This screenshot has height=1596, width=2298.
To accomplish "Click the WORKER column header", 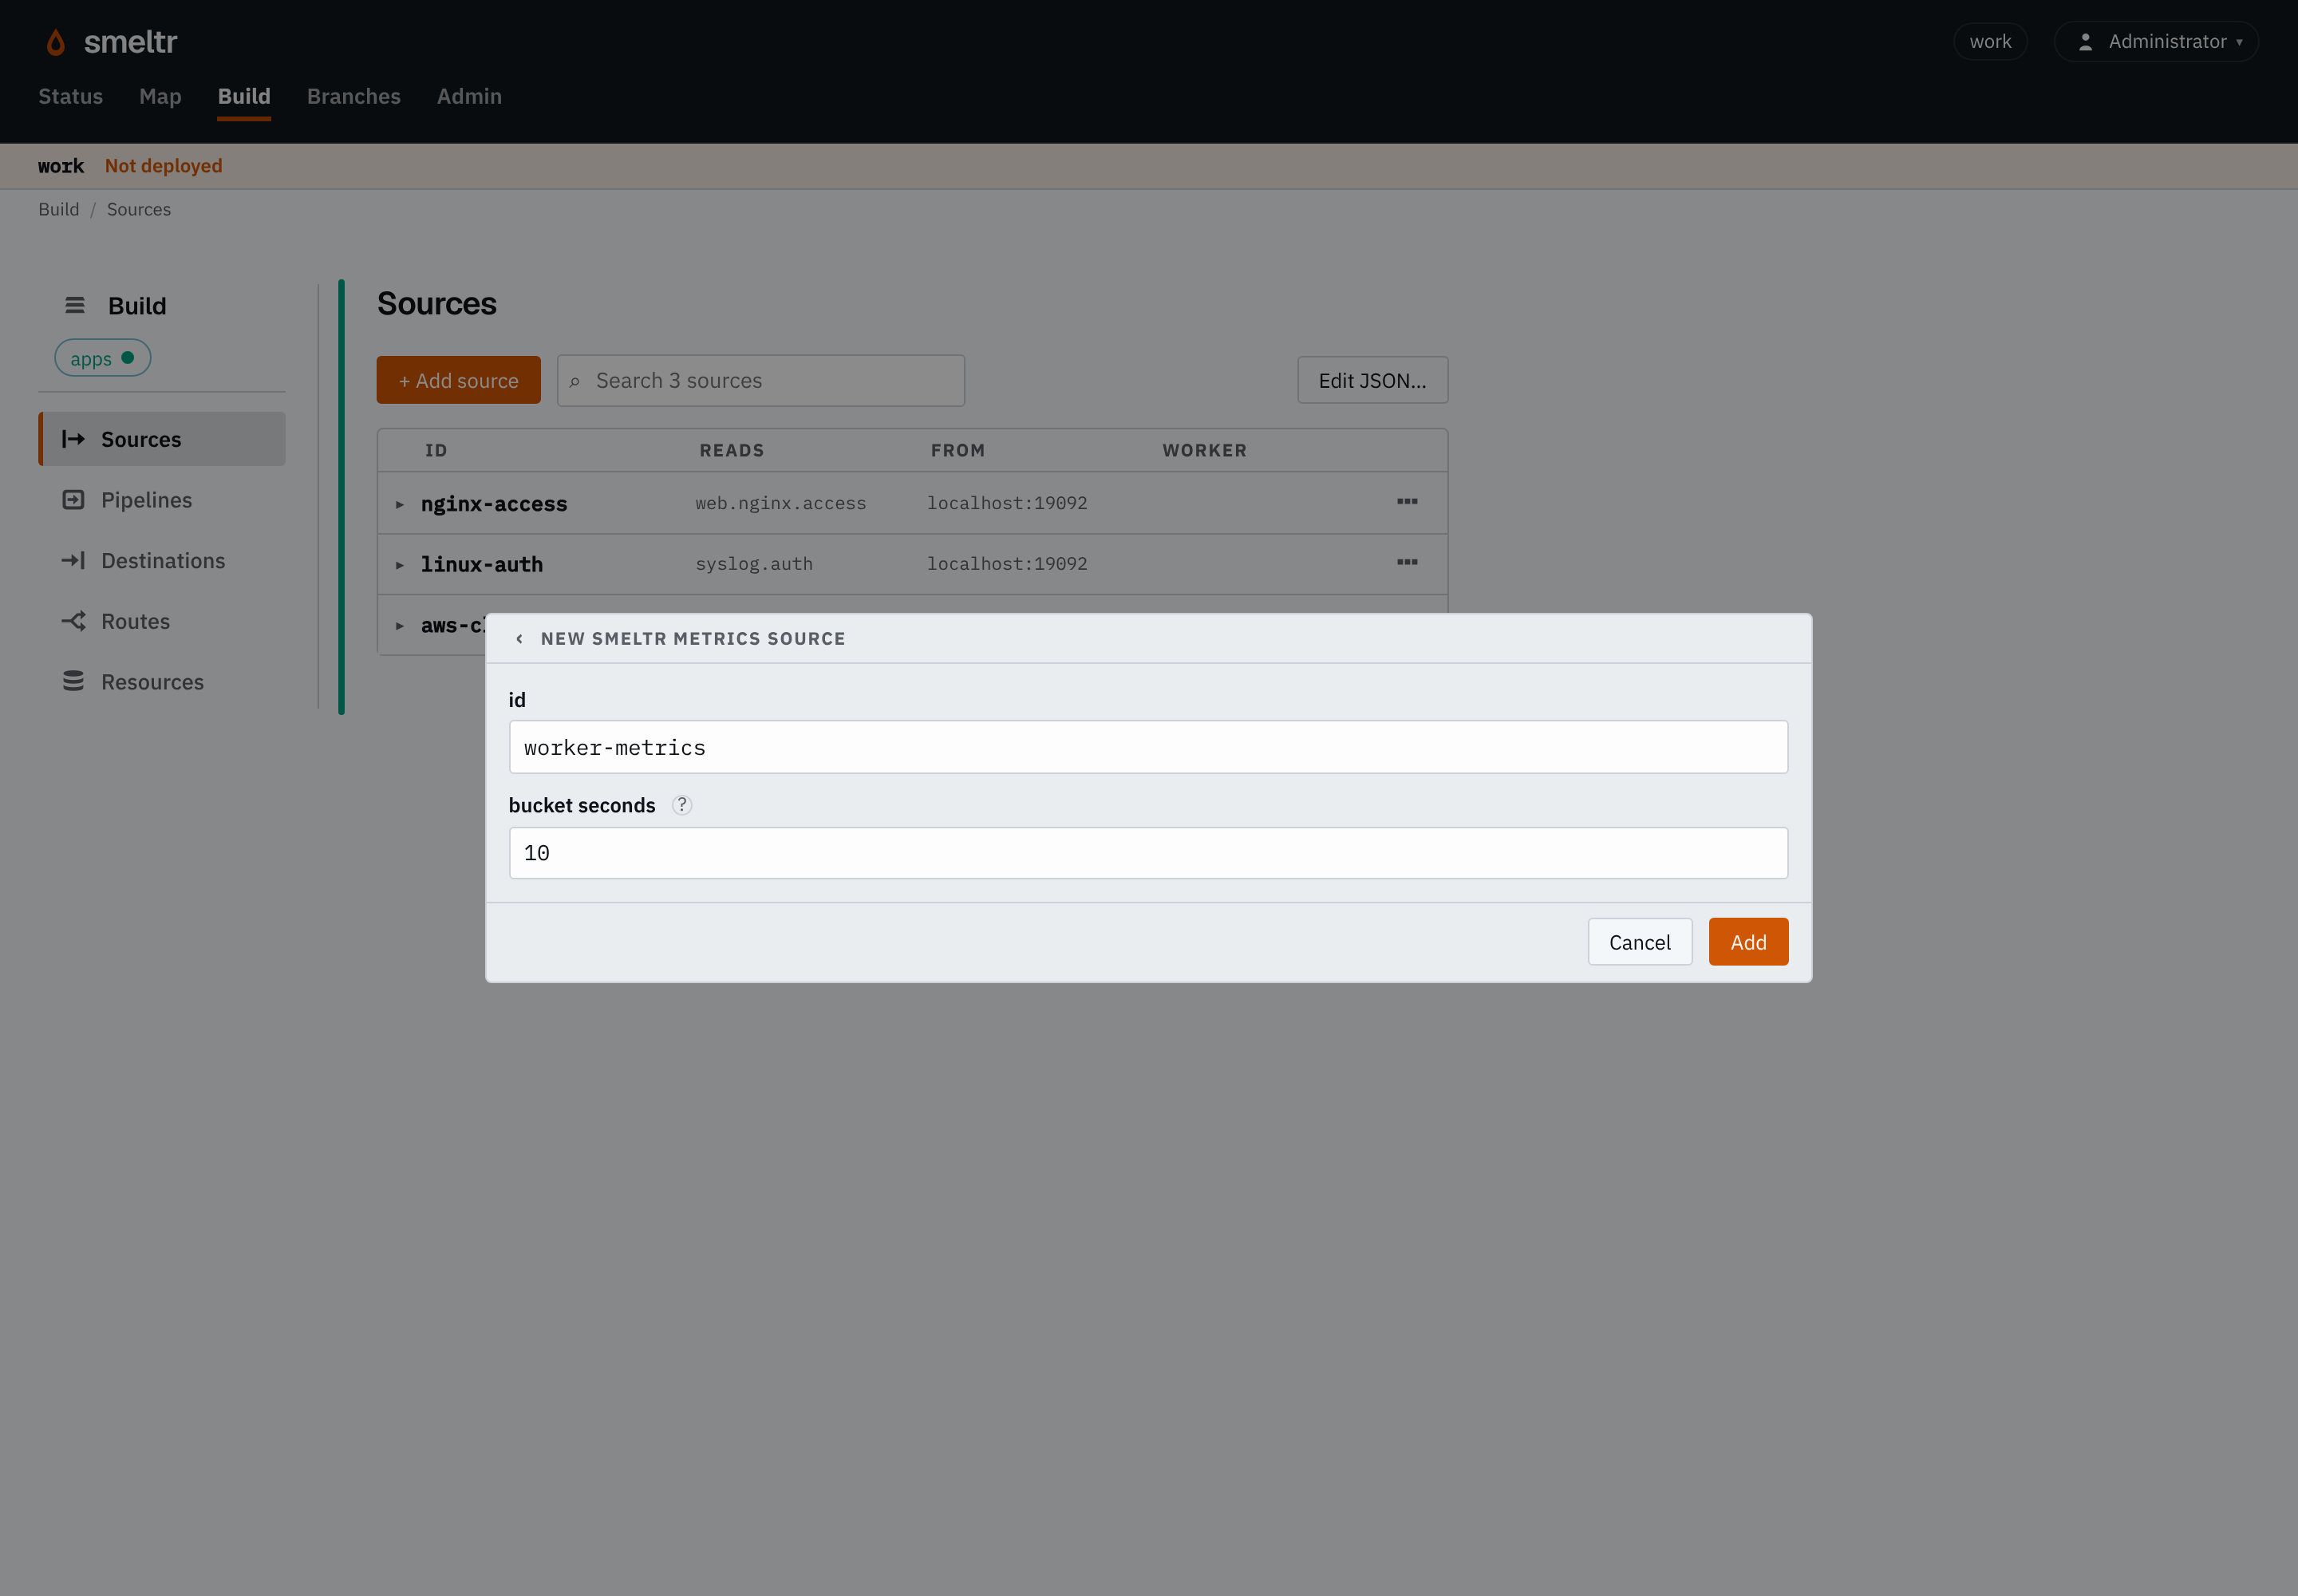I will (x=1205, y=451).
